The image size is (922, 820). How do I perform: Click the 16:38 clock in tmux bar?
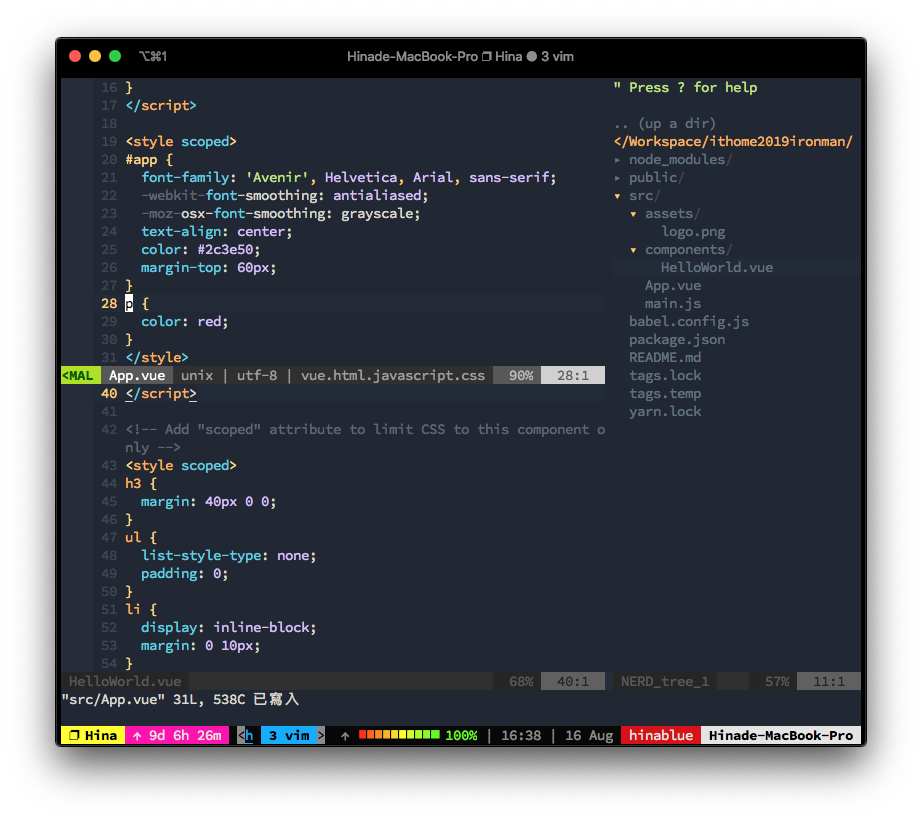[521, 735]
